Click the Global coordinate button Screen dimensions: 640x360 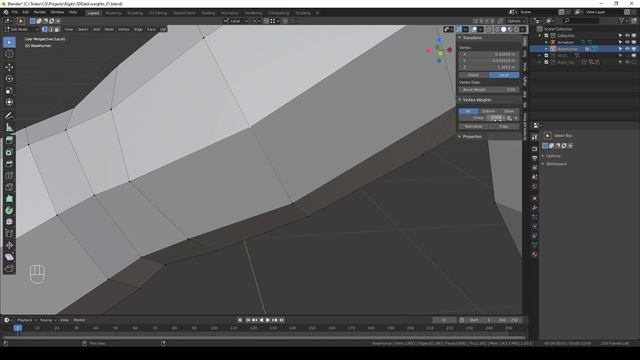point(473,75)
